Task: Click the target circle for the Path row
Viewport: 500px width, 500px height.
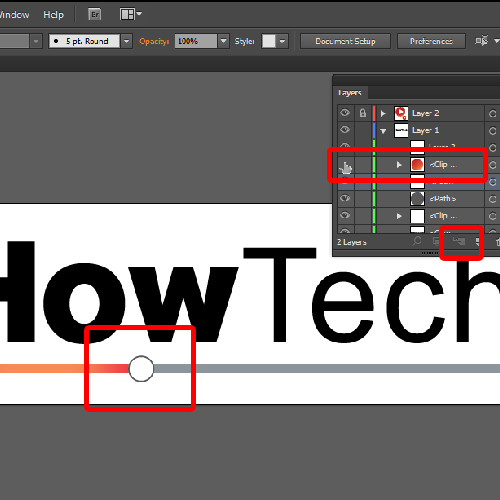Action: click(x=493, y=199)
